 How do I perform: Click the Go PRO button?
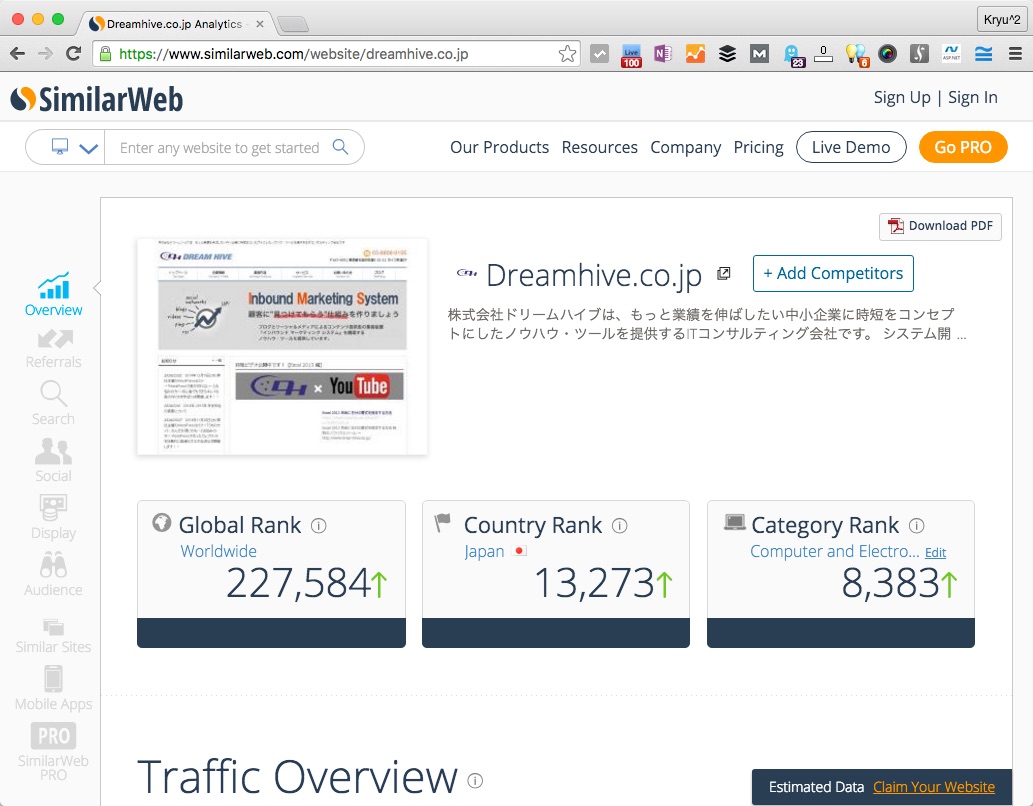coord(963,147)
